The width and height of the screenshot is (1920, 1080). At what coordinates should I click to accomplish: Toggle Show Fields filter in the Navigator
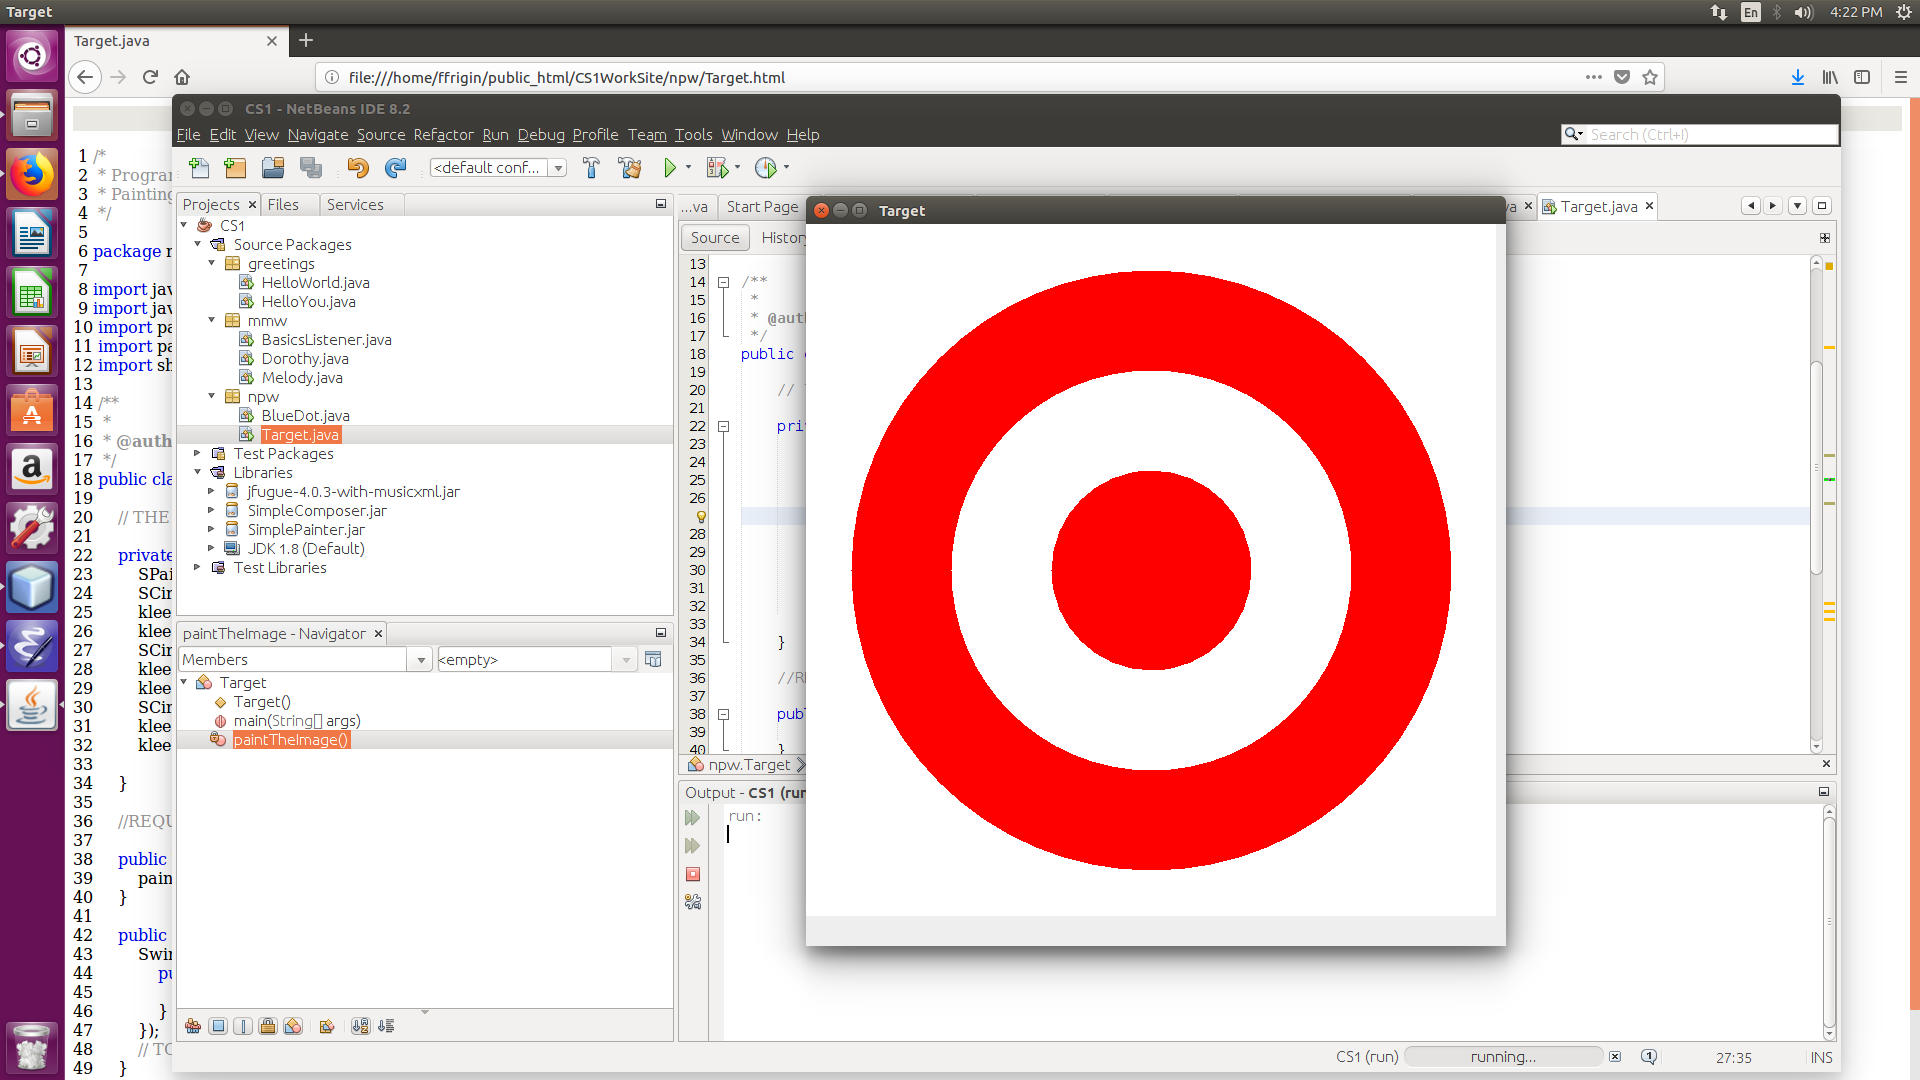click(218, 1026)
